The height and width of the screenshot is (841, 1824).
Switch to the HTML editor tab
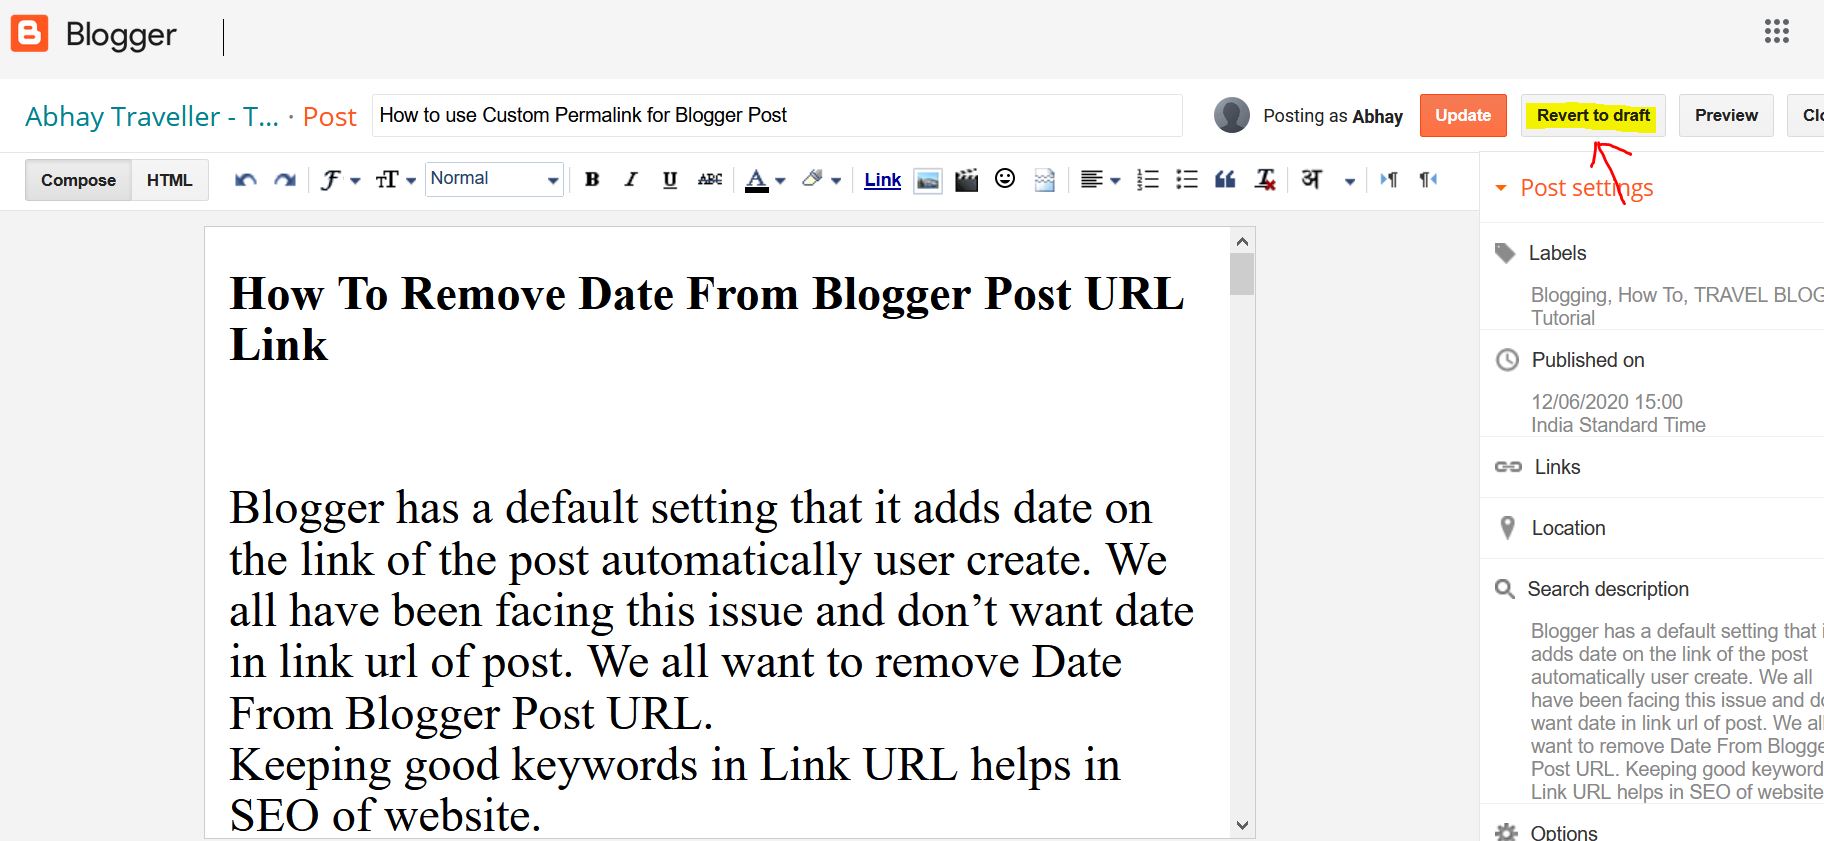(169, 180)
